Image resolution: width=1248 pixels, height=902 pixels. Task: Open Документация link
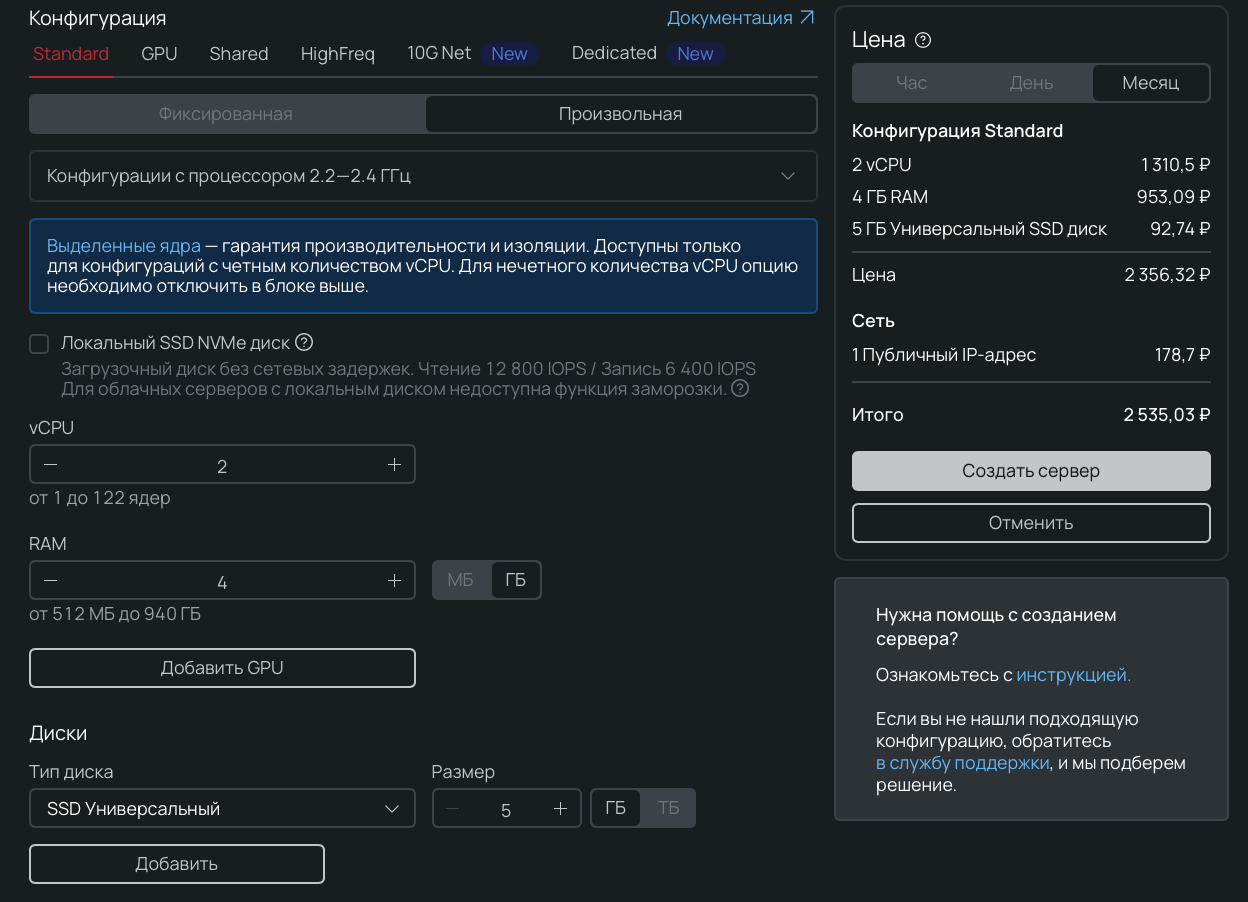[x=740, y=18]
